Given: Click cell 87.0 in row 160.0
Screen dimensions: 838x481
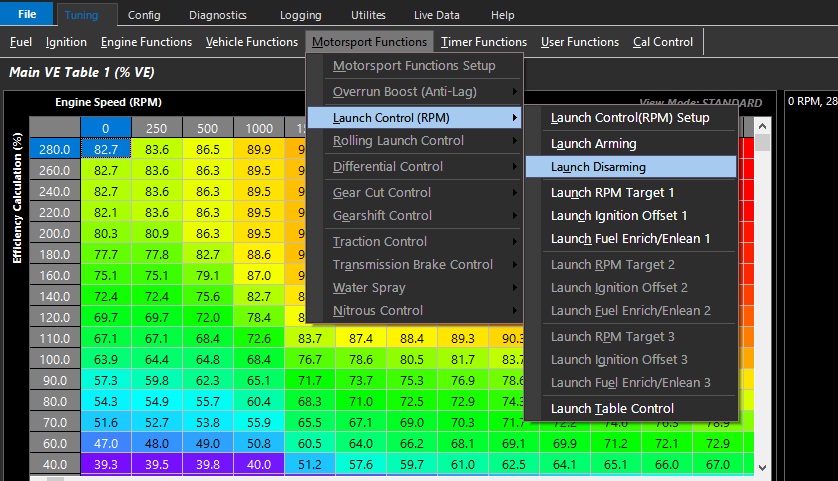Looking at the screenshot, I should [x=259, y=275].
